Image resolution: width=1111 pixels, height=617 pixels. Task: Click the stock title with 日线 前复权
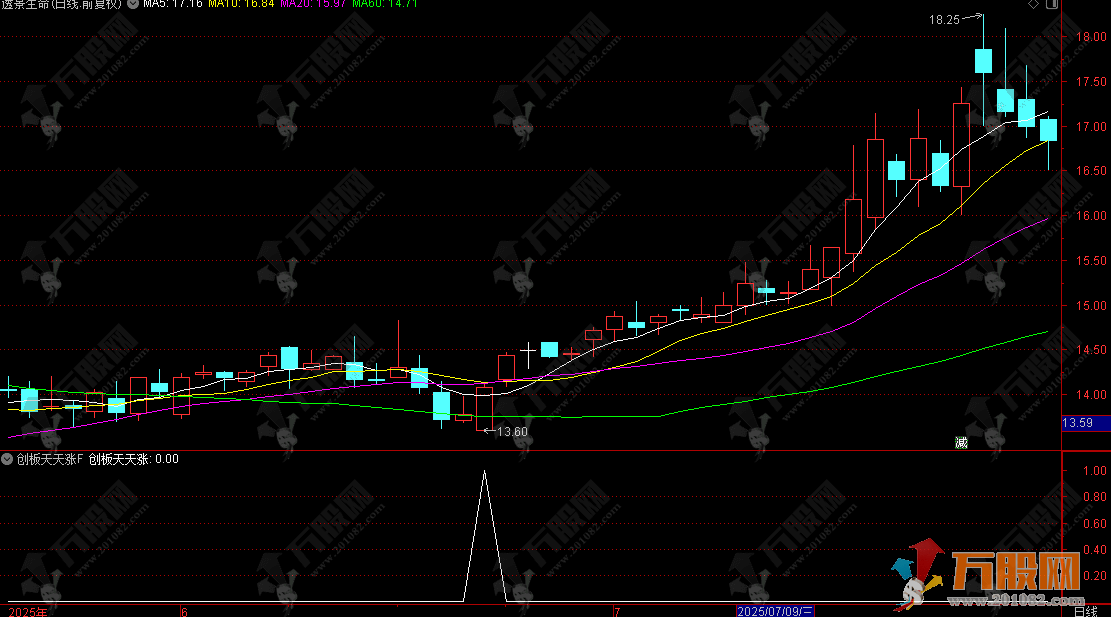tap(61, 4)
